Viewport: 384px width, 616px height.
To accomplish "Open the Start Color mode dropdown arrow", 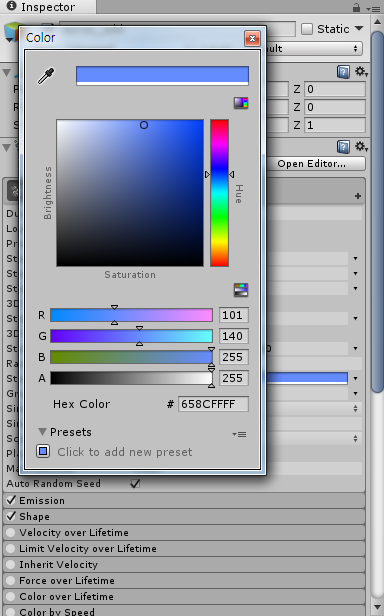I will 356,379.
